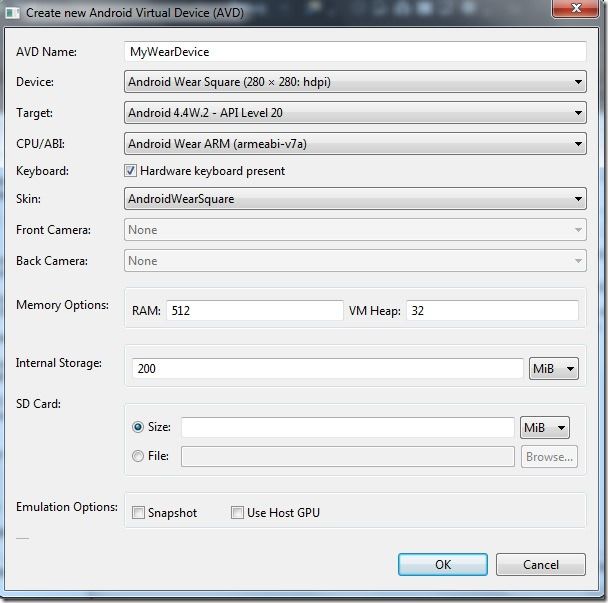This screenshot has height=603, width=608.
Task: Click the AVD window title bar icon
Action: click(x=12, y=13)
